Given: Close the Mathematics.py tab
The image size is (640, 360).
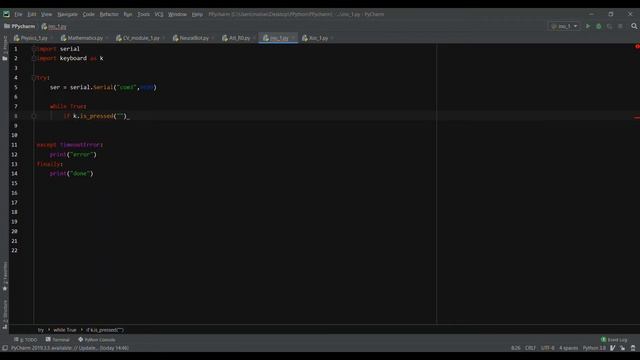Looking at the screenshot, I should coord(107,38).
